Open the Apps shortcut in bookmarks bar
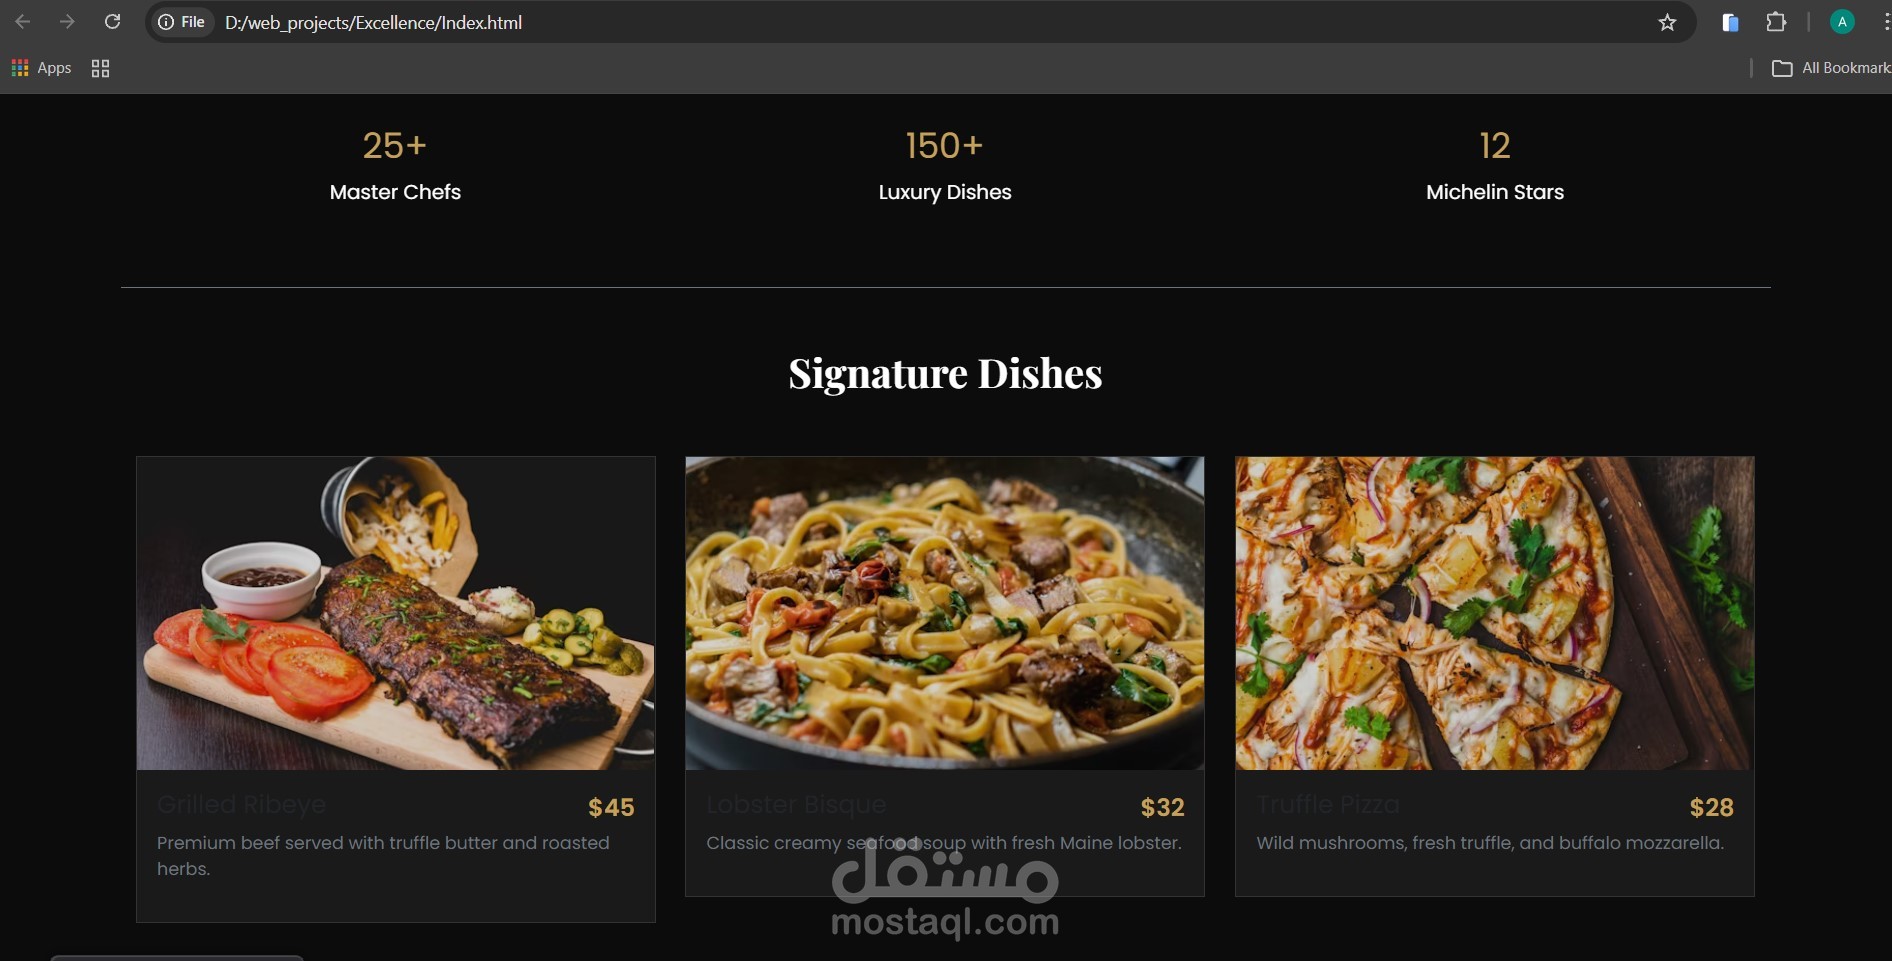Viewport: 1892px width, 961px height. coord(41,68)
